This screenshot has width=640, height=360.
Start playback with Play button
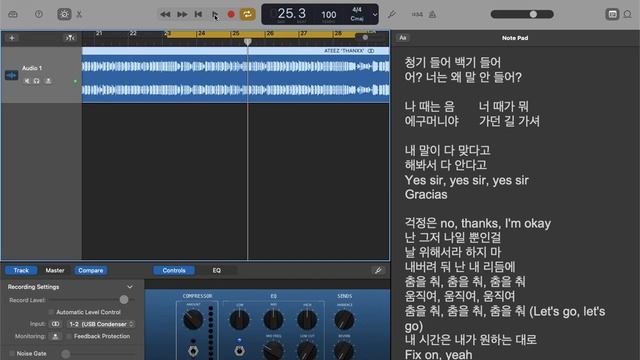215,14
